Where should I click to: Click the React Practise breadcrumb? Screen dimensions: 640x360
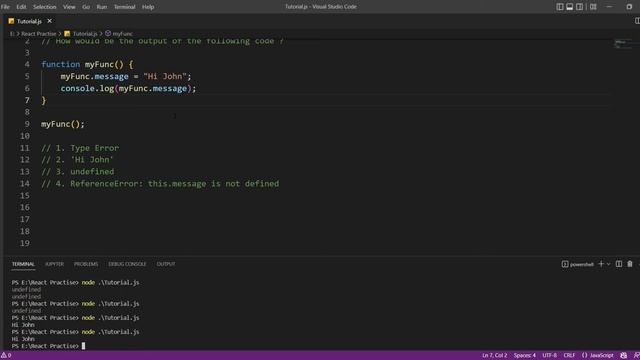pyautogui.click(x=38, y=34)
